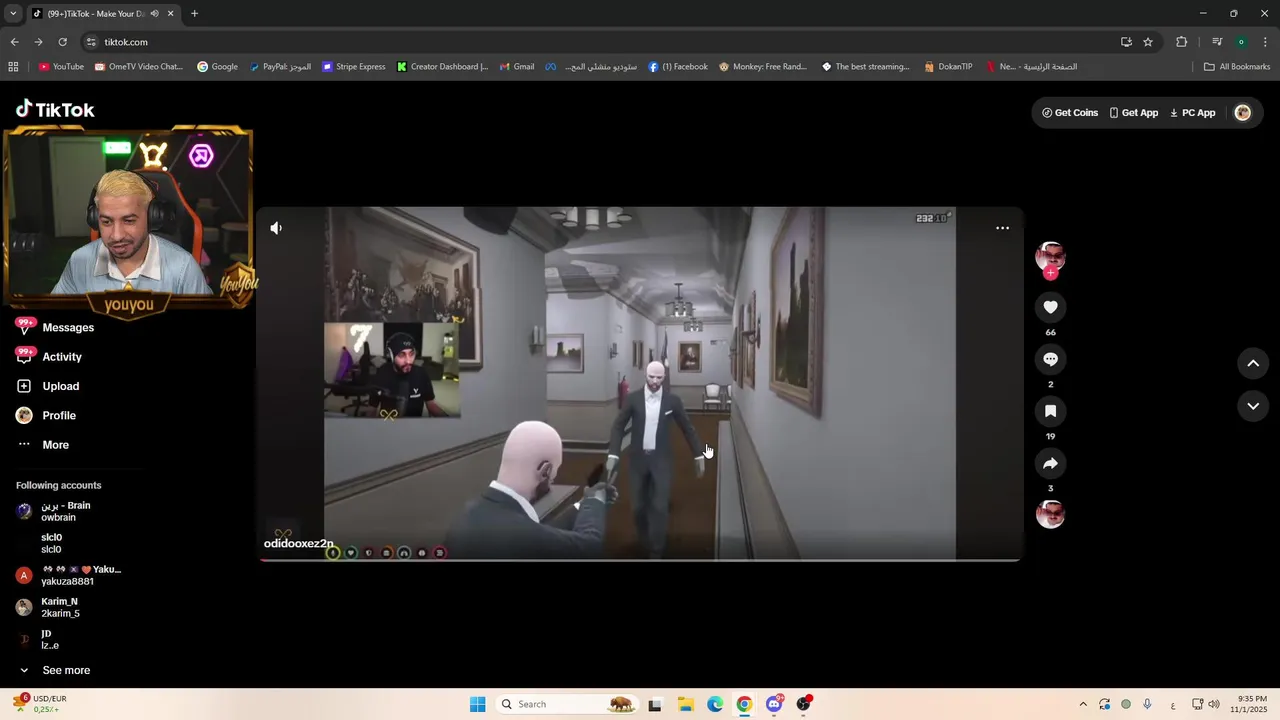Open the media control icon in toolbar
The height and width of the screenshot is (720, 1280).
click(1217, 42)
